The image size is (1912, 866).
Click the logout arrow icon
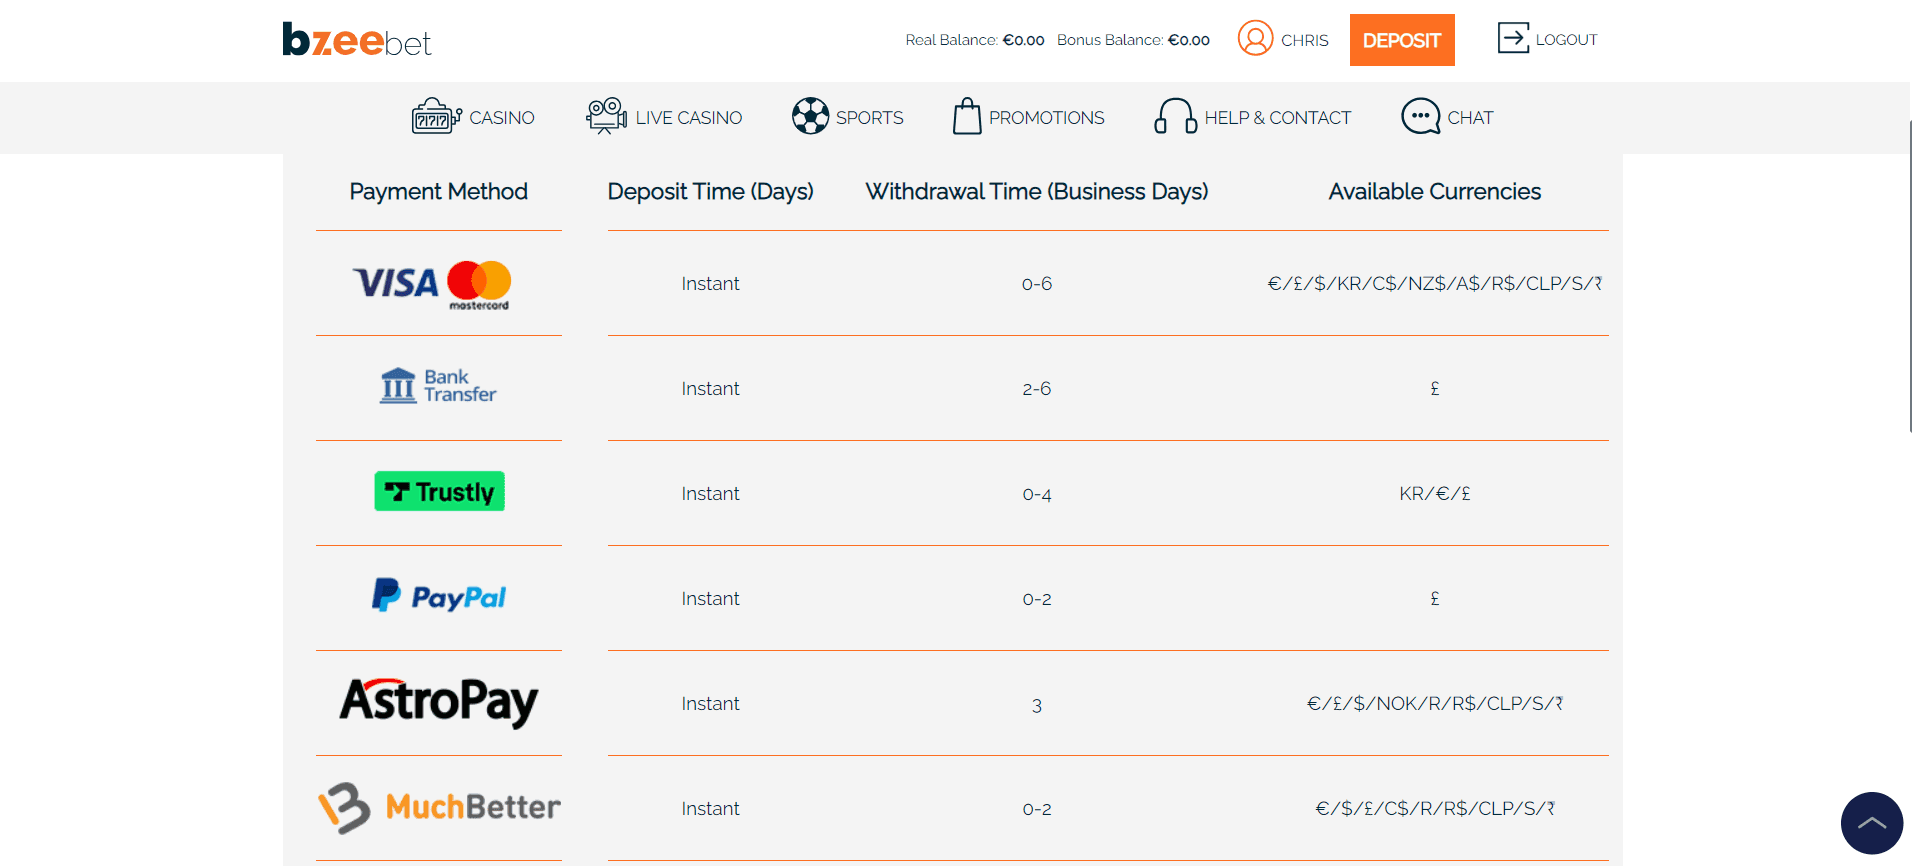pyautogui.click(x=1512, y=39)
